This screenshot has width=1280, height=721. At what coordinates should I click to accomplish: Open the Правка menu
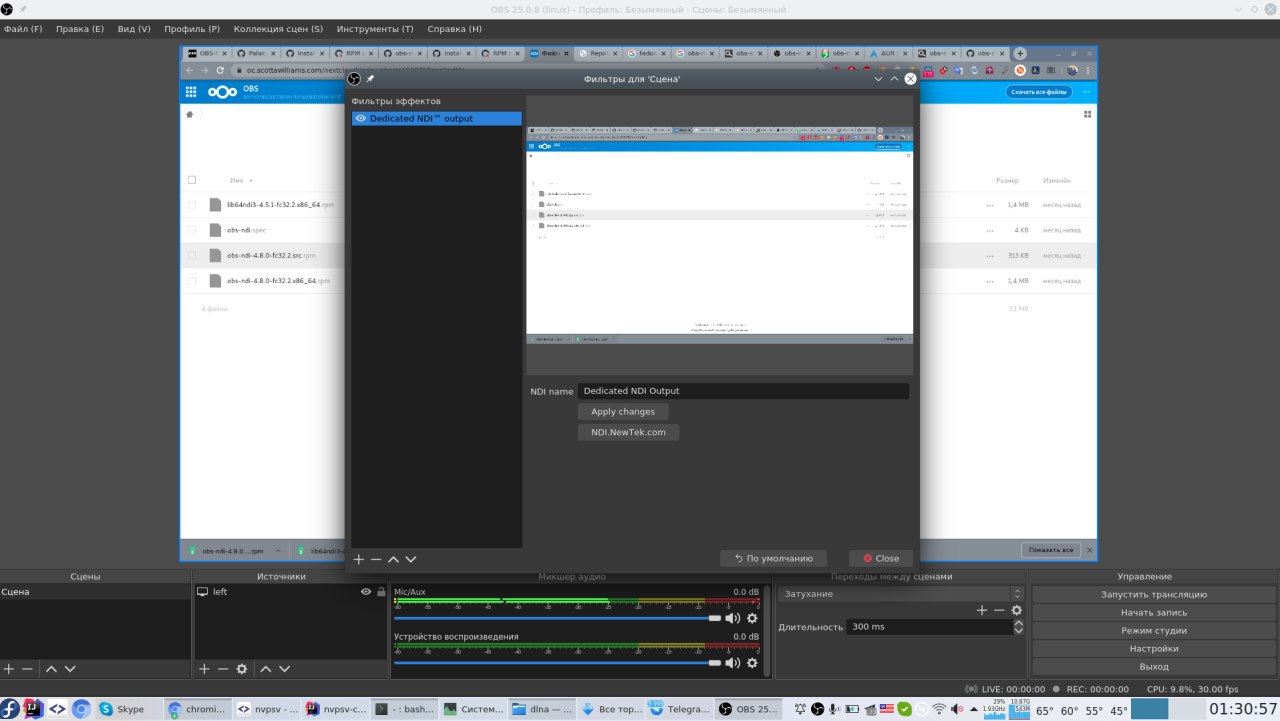pyautogui.click(x=80, y=29)
